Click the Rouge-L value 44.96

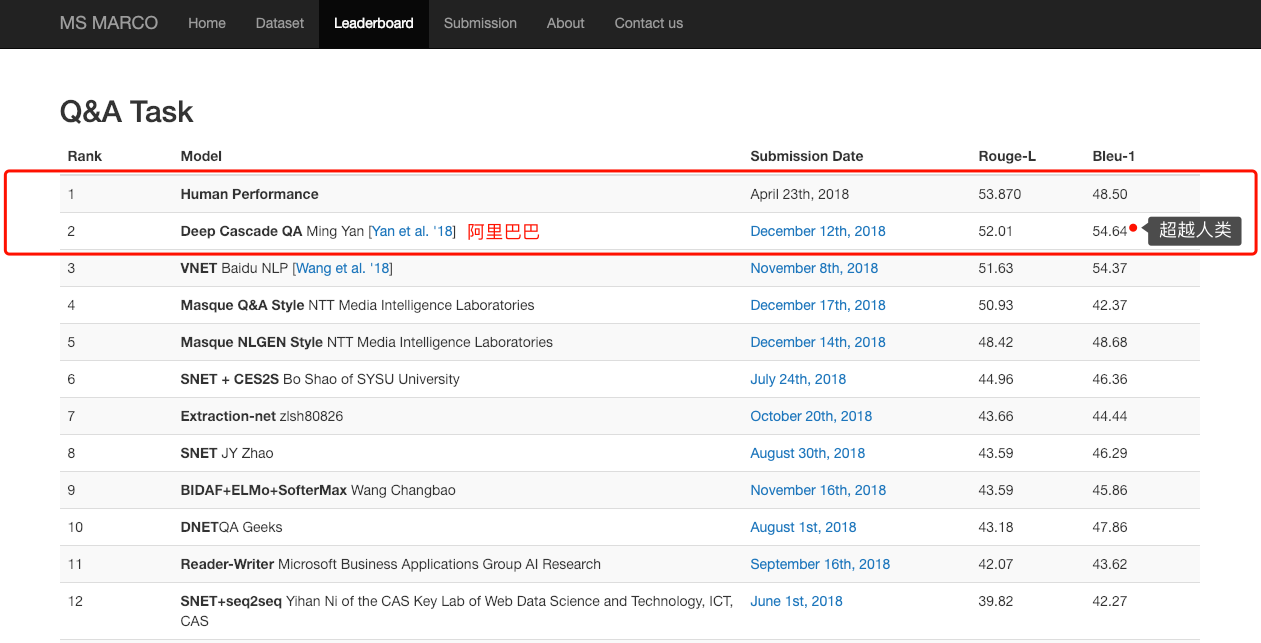[x=996, y=379]
